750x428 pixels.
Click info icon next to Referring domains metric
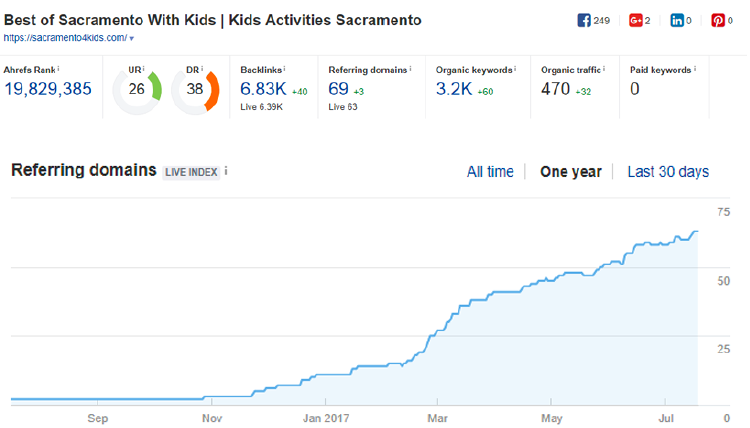click(410, 69)
